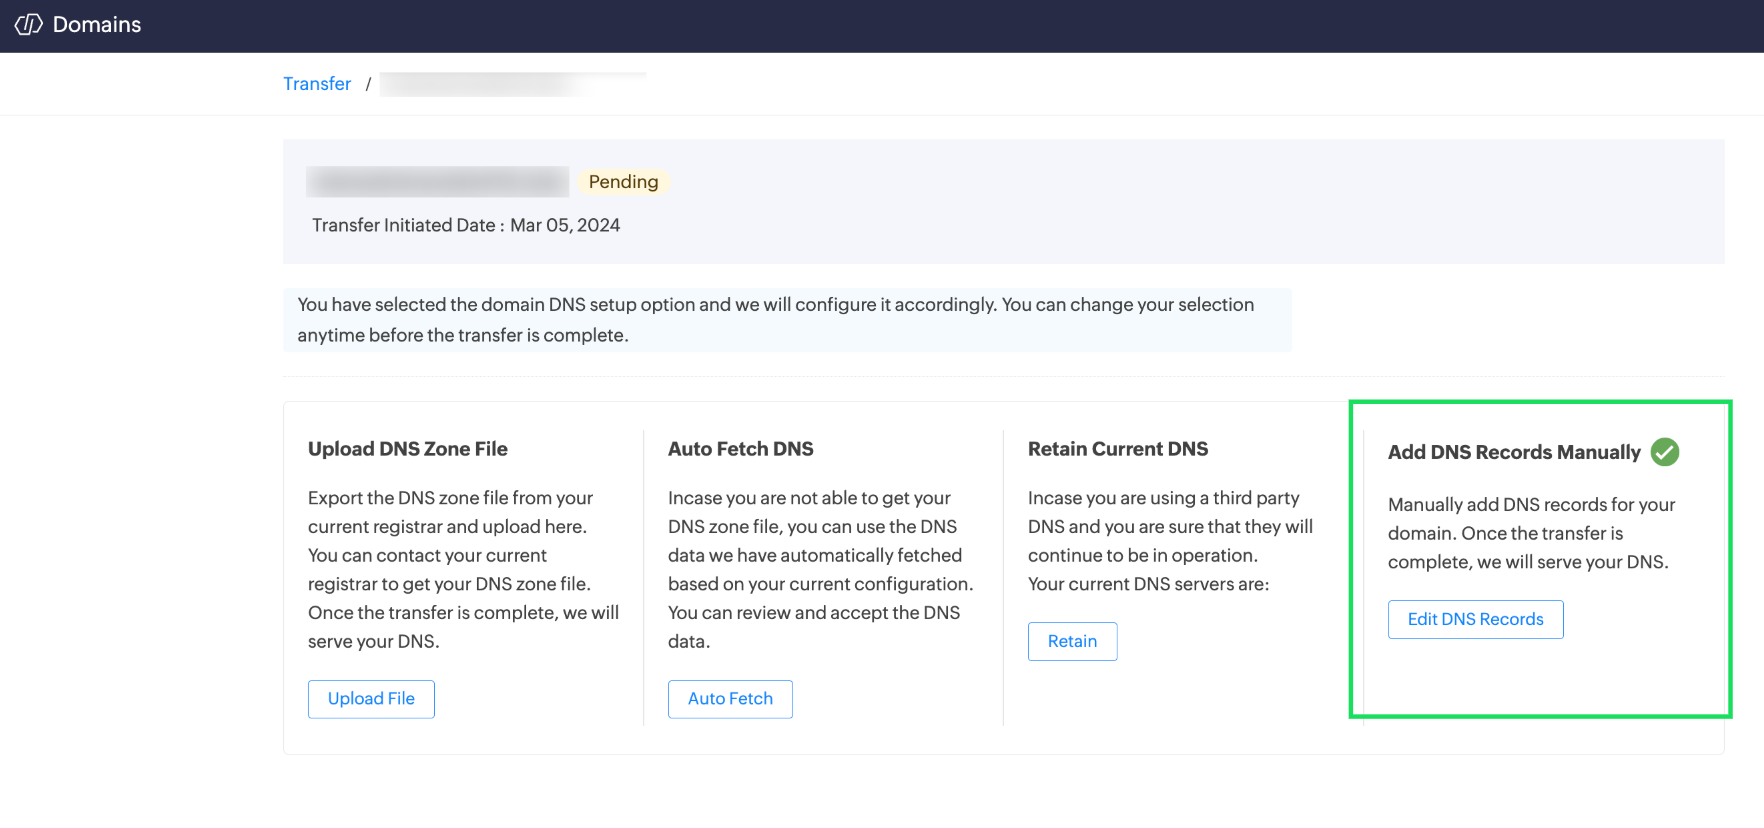Click the Upload DNS Zone File description
The height and width of the screenshot is (828, 1764).
(x=463, y=569)
